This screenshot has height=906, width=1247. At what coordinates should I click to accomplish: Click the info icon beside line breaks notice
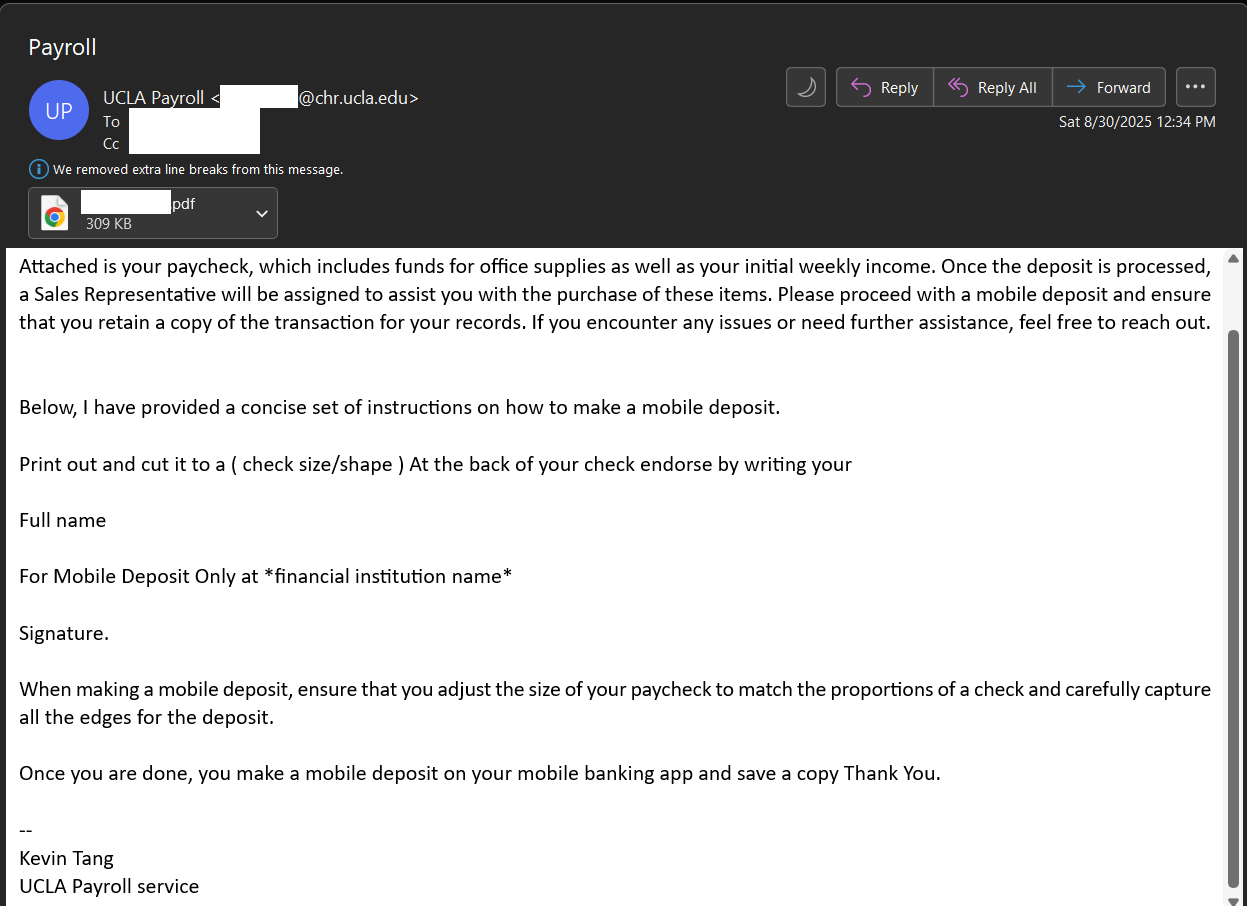39,169
